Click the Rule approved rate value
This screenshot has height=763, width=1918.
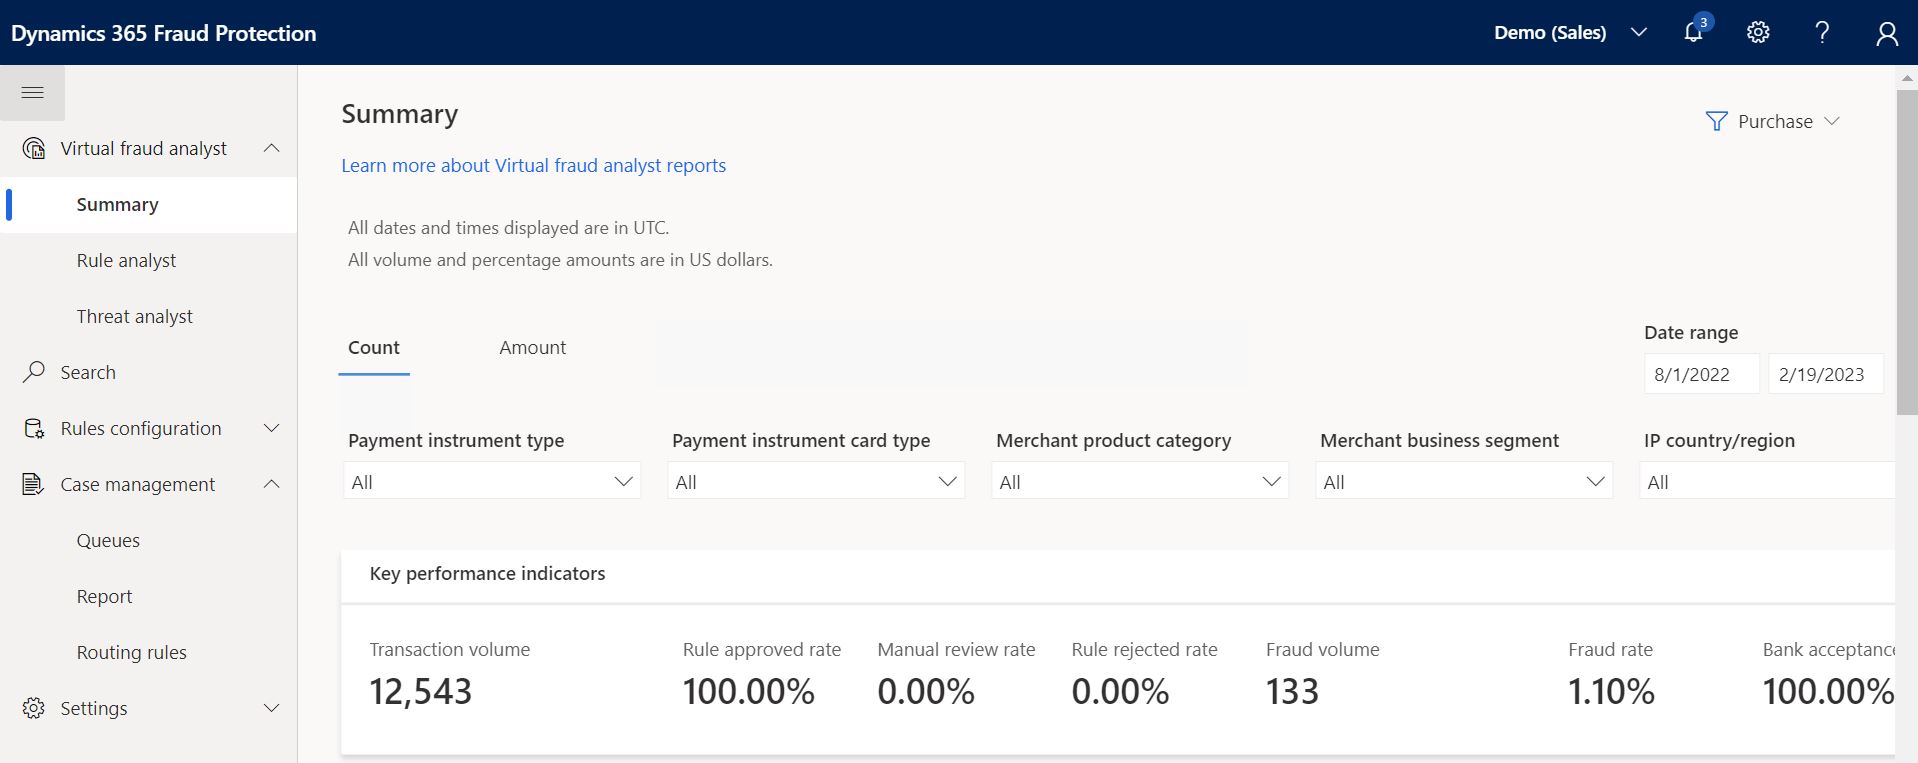tap(749, 692)
